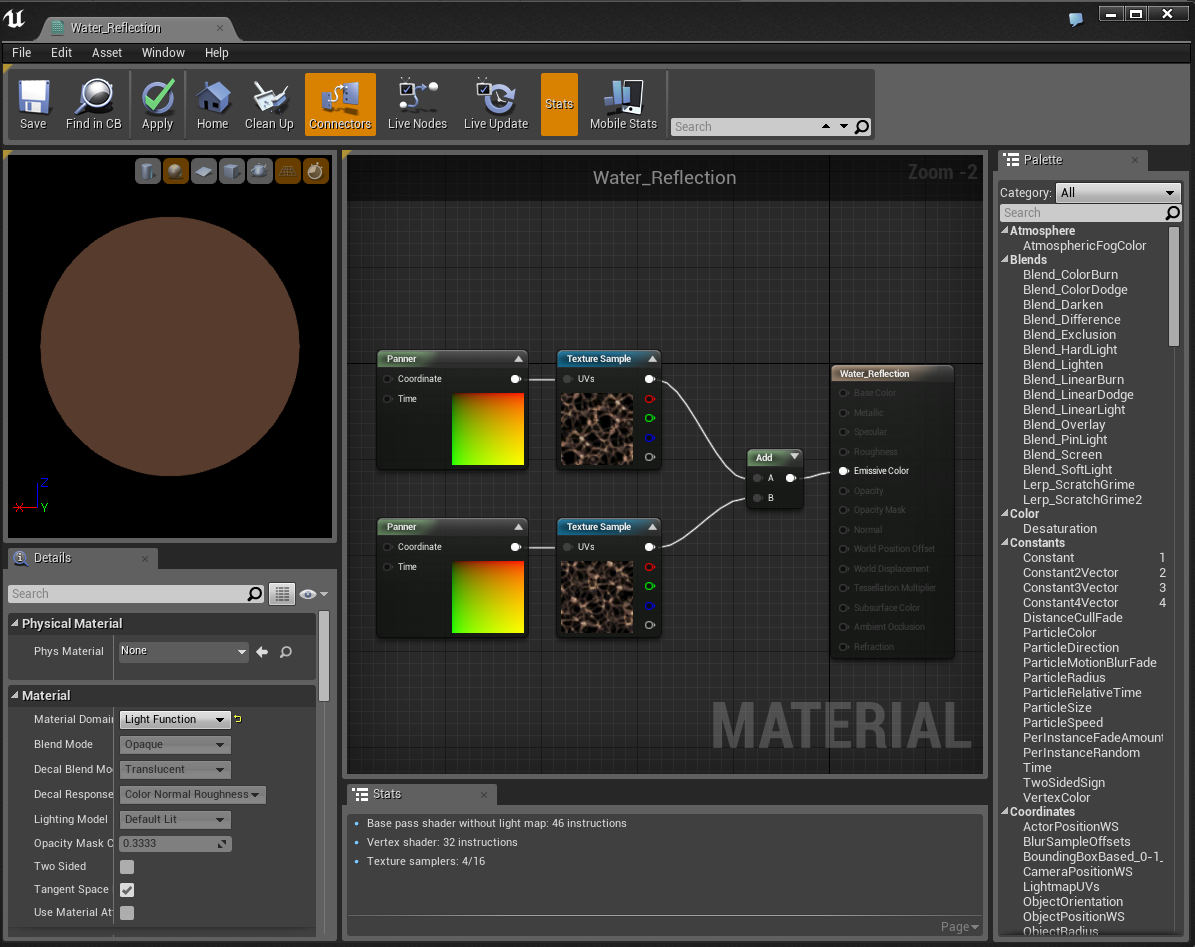Run Clean Up on the graph
This screenshot has height=947, width=1195.
click(x=269, y=104)
